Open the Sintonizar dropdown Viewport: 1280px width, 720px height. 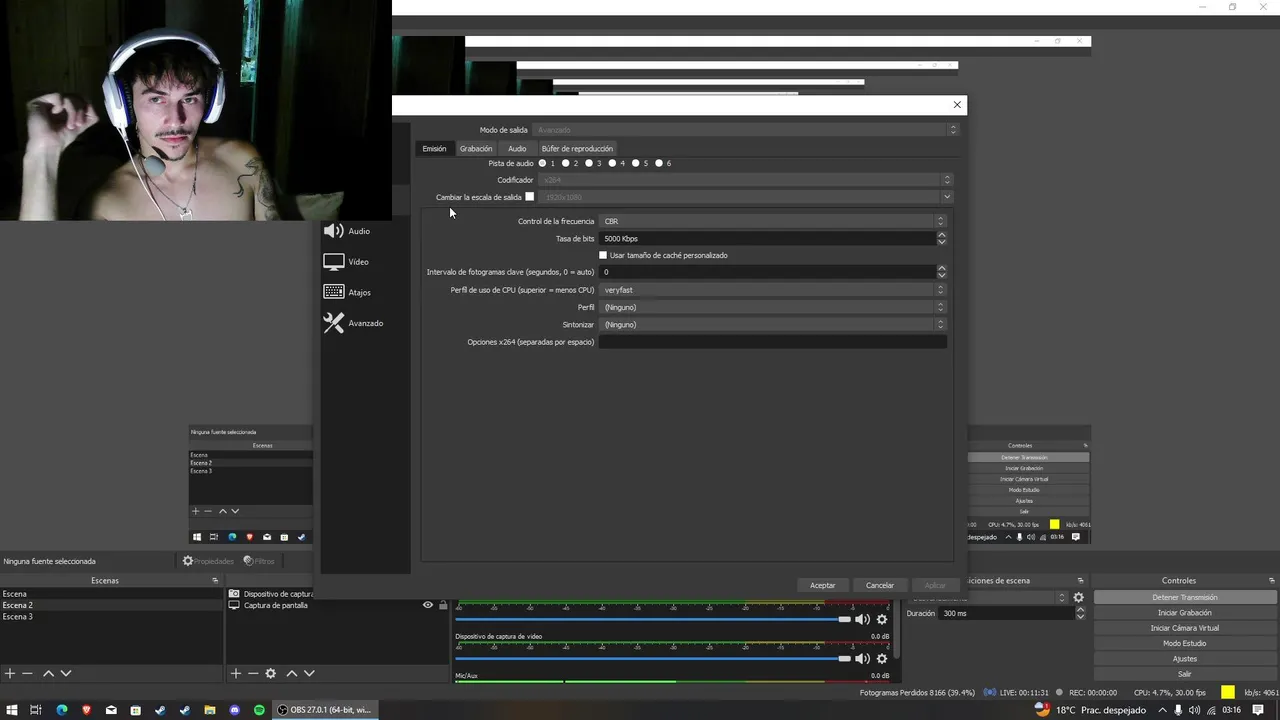tap(773, 324)
